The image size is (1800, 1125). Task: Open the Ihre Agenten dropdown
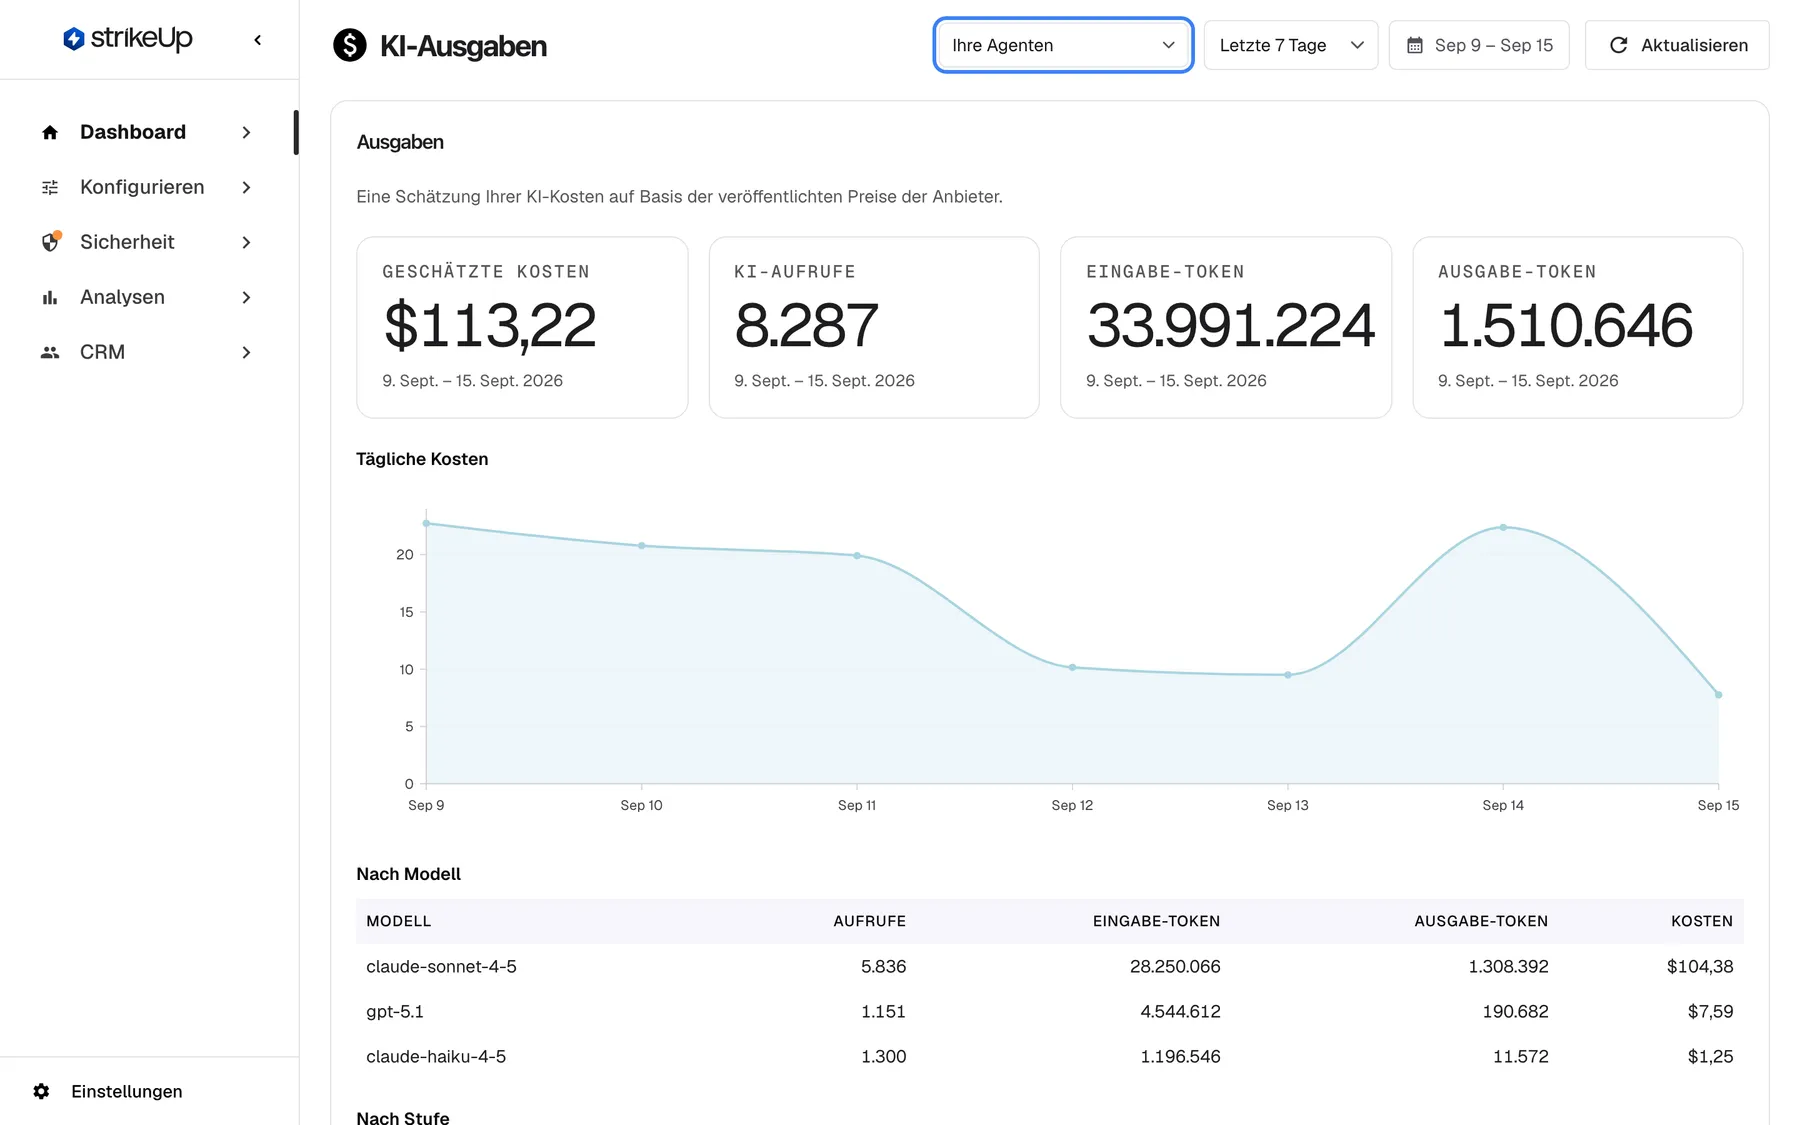(1063, 45)
